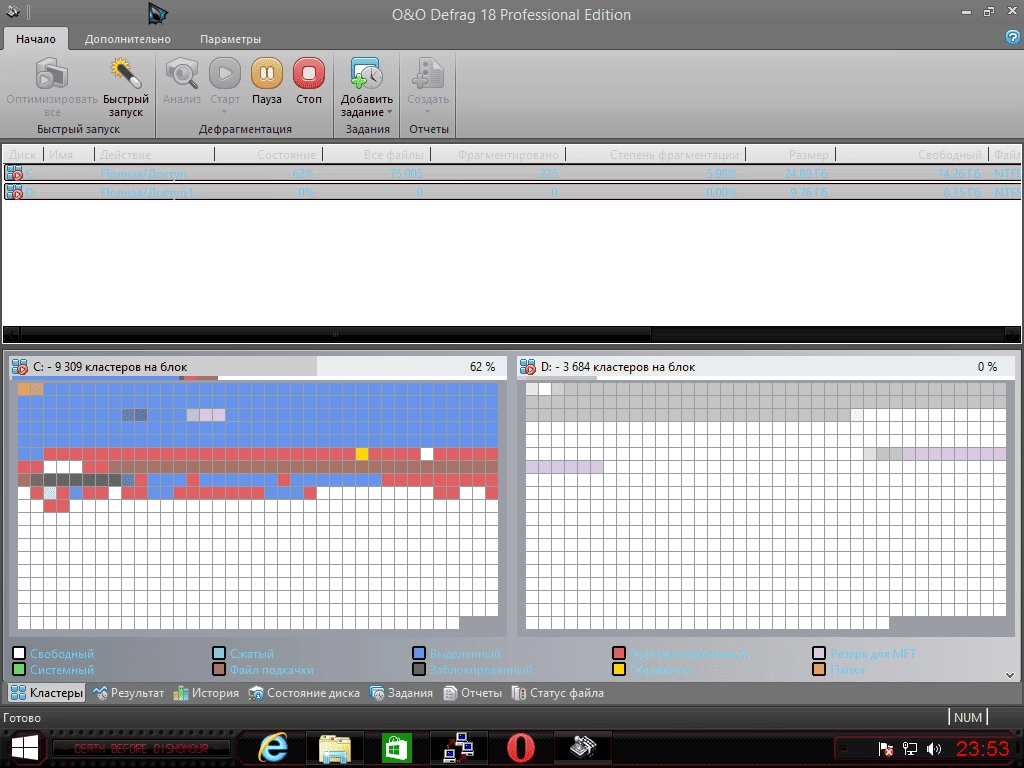This screenshot has height=768, width=1024.
Task: Click horizontal scrollbar of drive list
Action: click(335, 334)
